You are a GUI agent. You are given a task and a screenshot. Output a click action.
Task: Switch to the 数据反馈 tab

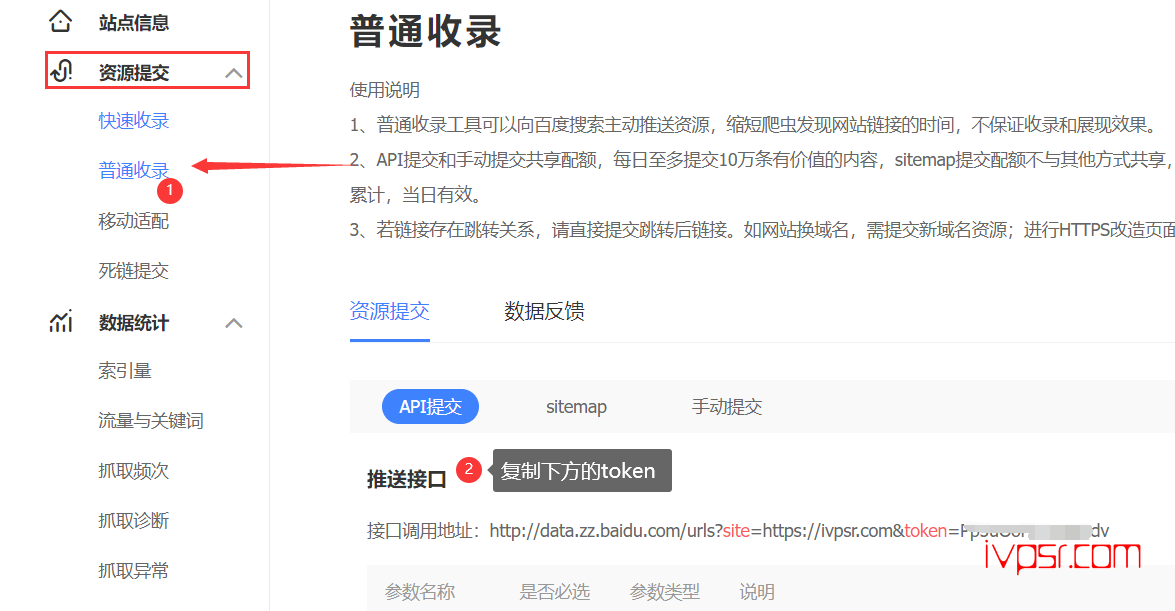(544, 311)
